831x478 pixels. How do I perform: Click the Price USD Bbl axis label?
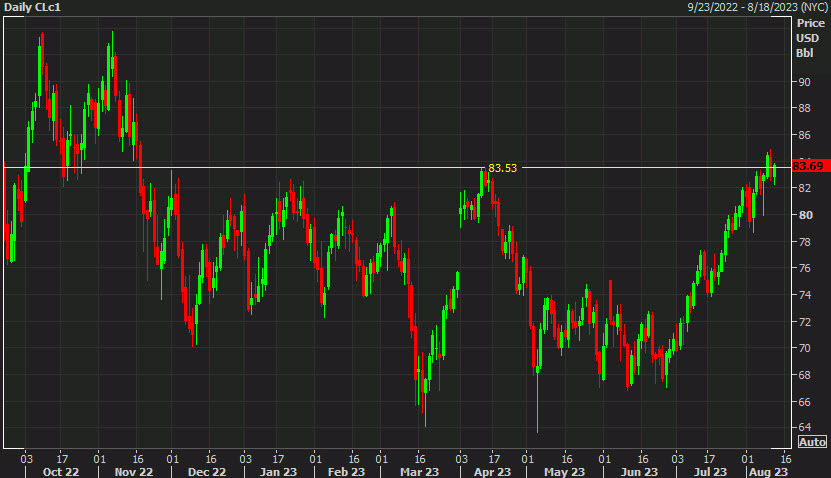click(x=810, y=38)
